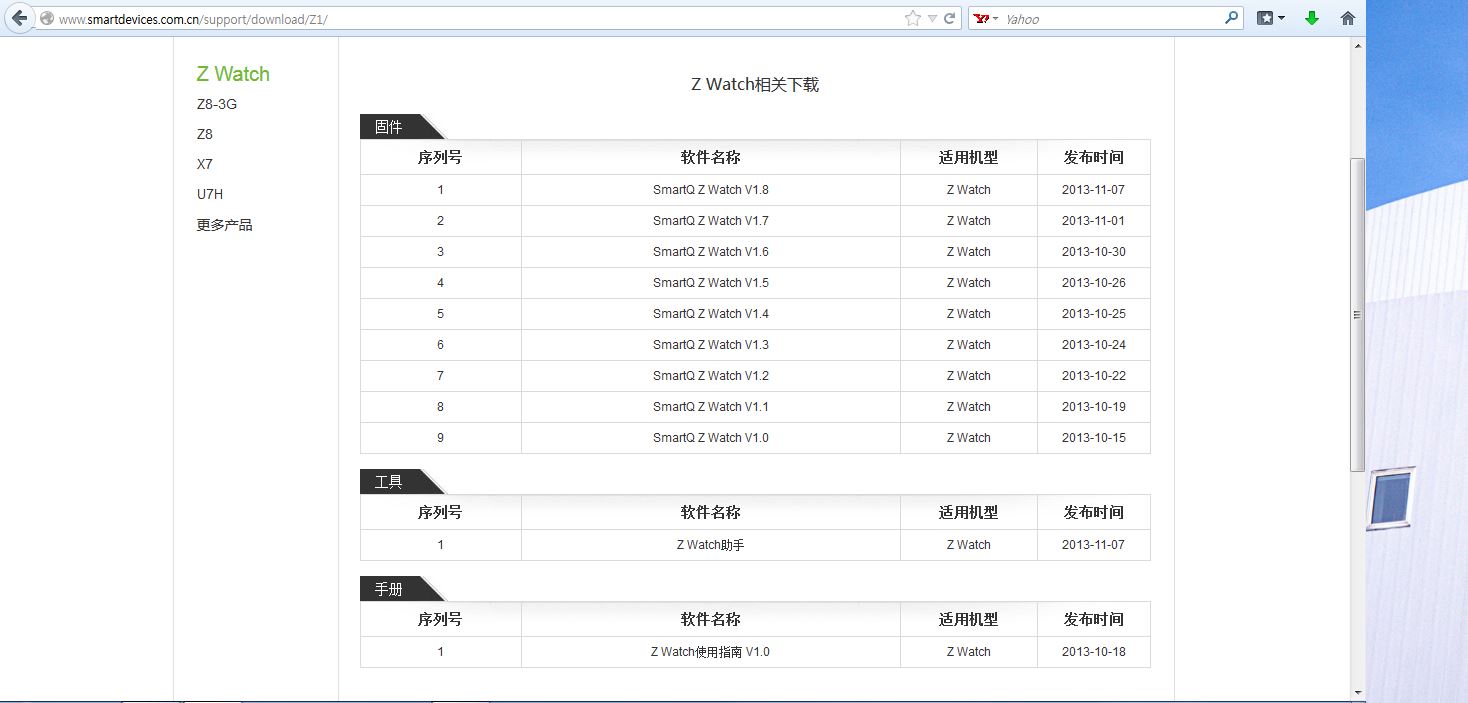Open the bookmarks menu button
The image size is (1468, 703).
[x=1270, y=18]
